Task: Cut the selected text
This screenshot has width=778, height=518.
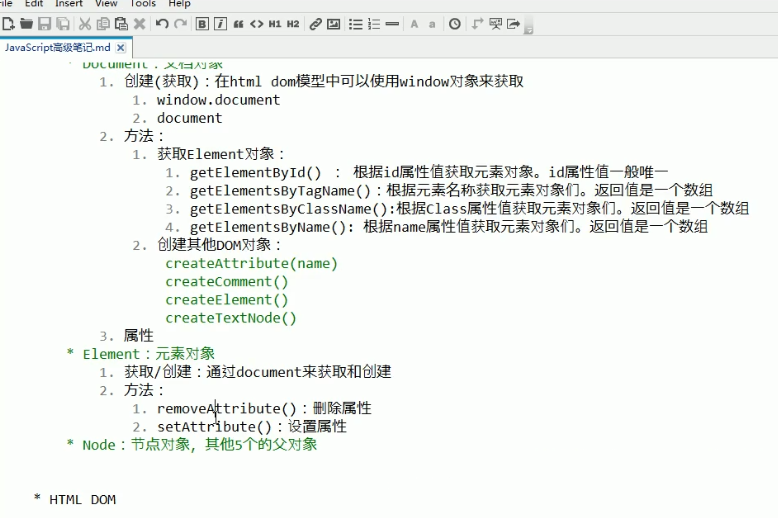Action: click(85, 23)
